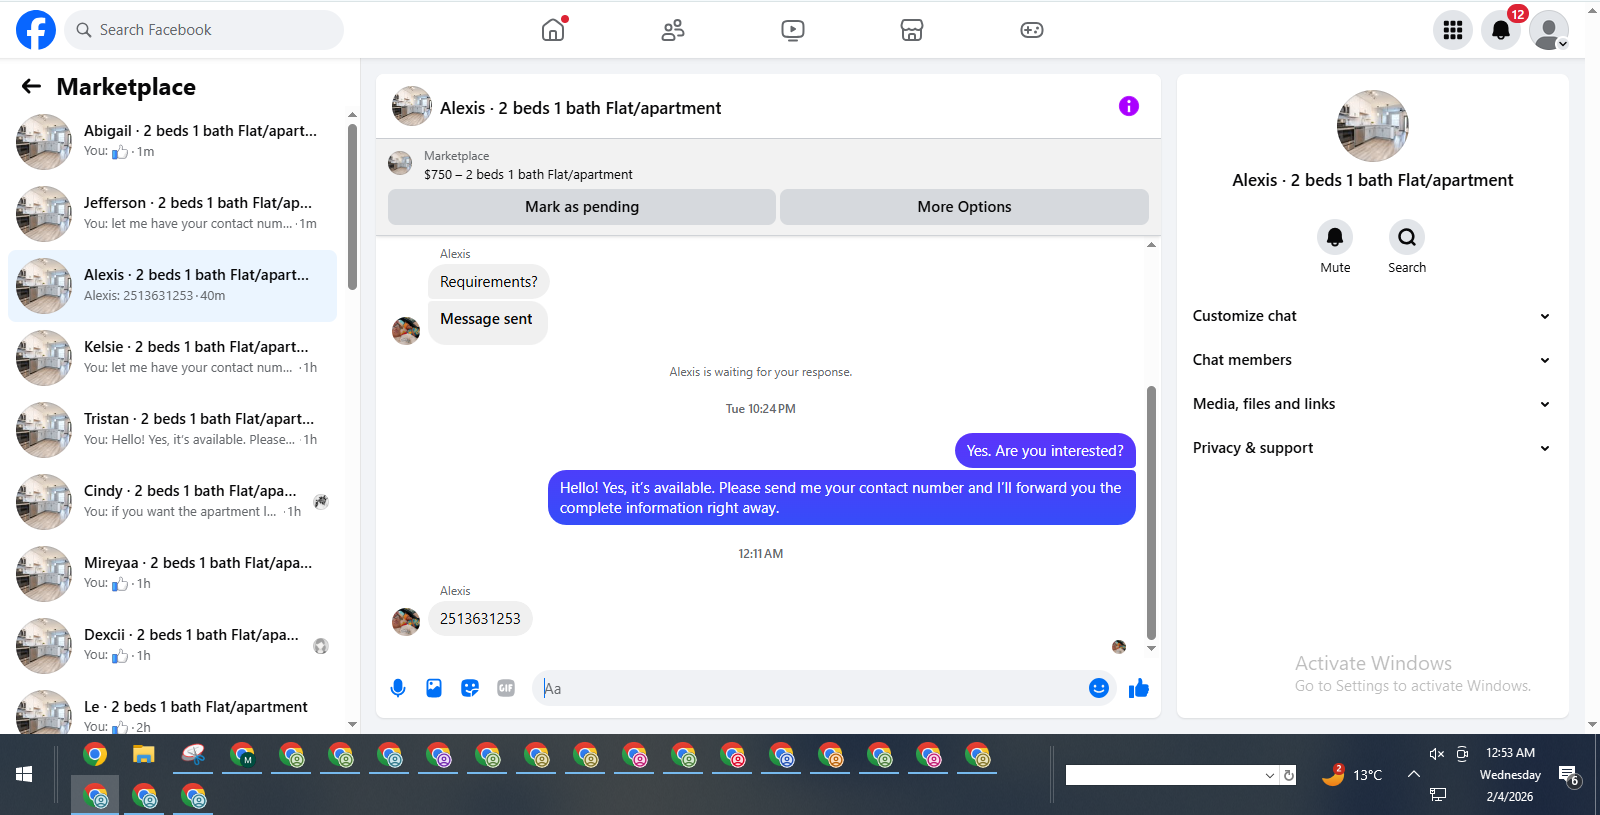Open the weather 13°C widget
Viewport: 1600px width, 815px height.
[1352, 775]
